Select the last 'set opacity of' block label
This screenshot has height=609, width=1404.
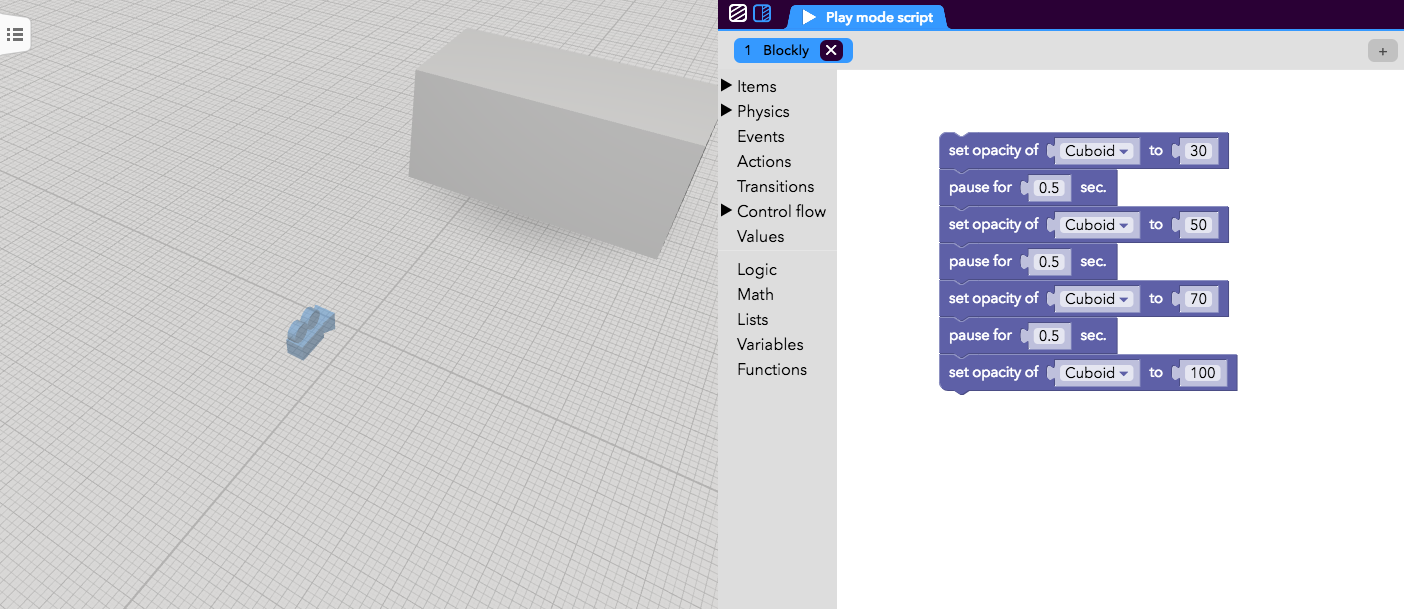pos(993,372)
